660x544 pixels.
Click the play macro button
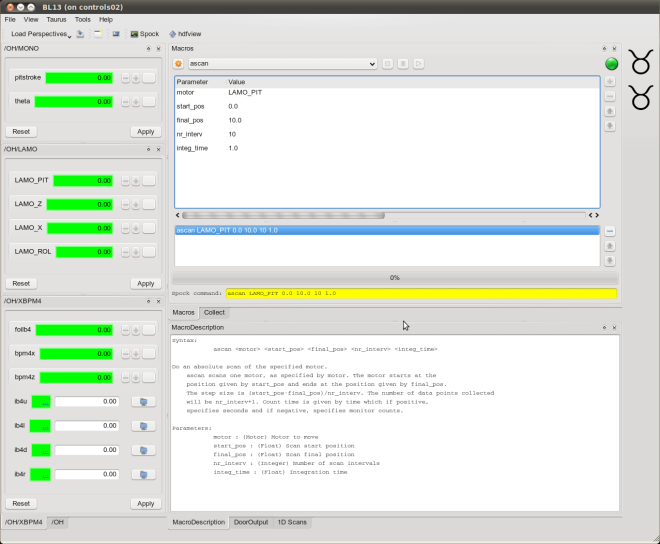(x=418, y=64)
